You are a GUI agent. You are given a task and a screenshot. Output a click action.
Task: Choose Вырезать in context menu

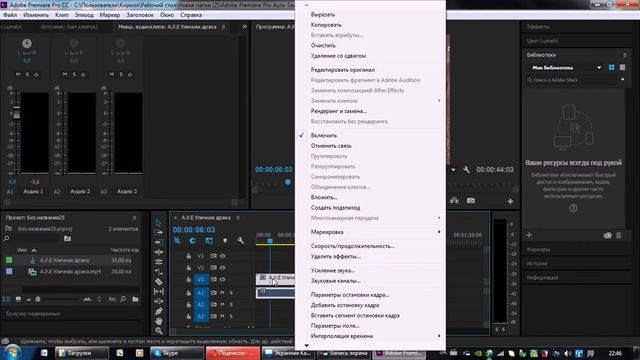click(323, 14)
